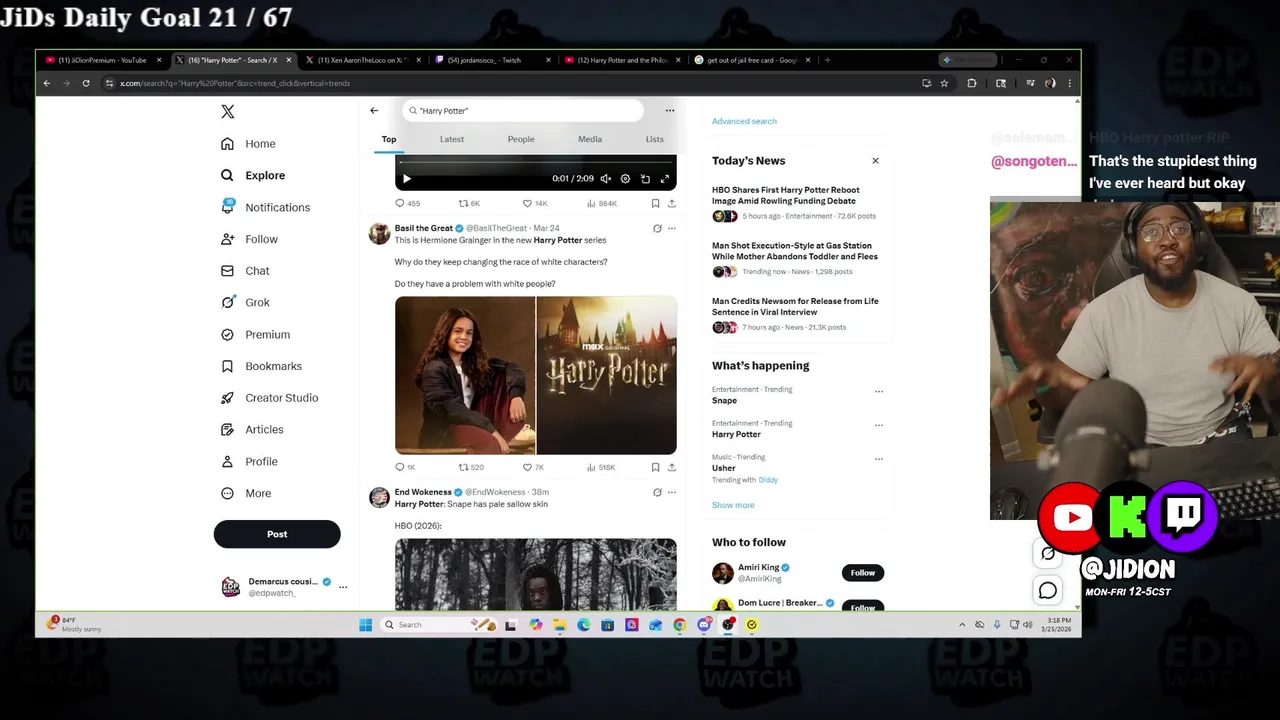Open options for Harry Potter trending topic

coord(879,425)
